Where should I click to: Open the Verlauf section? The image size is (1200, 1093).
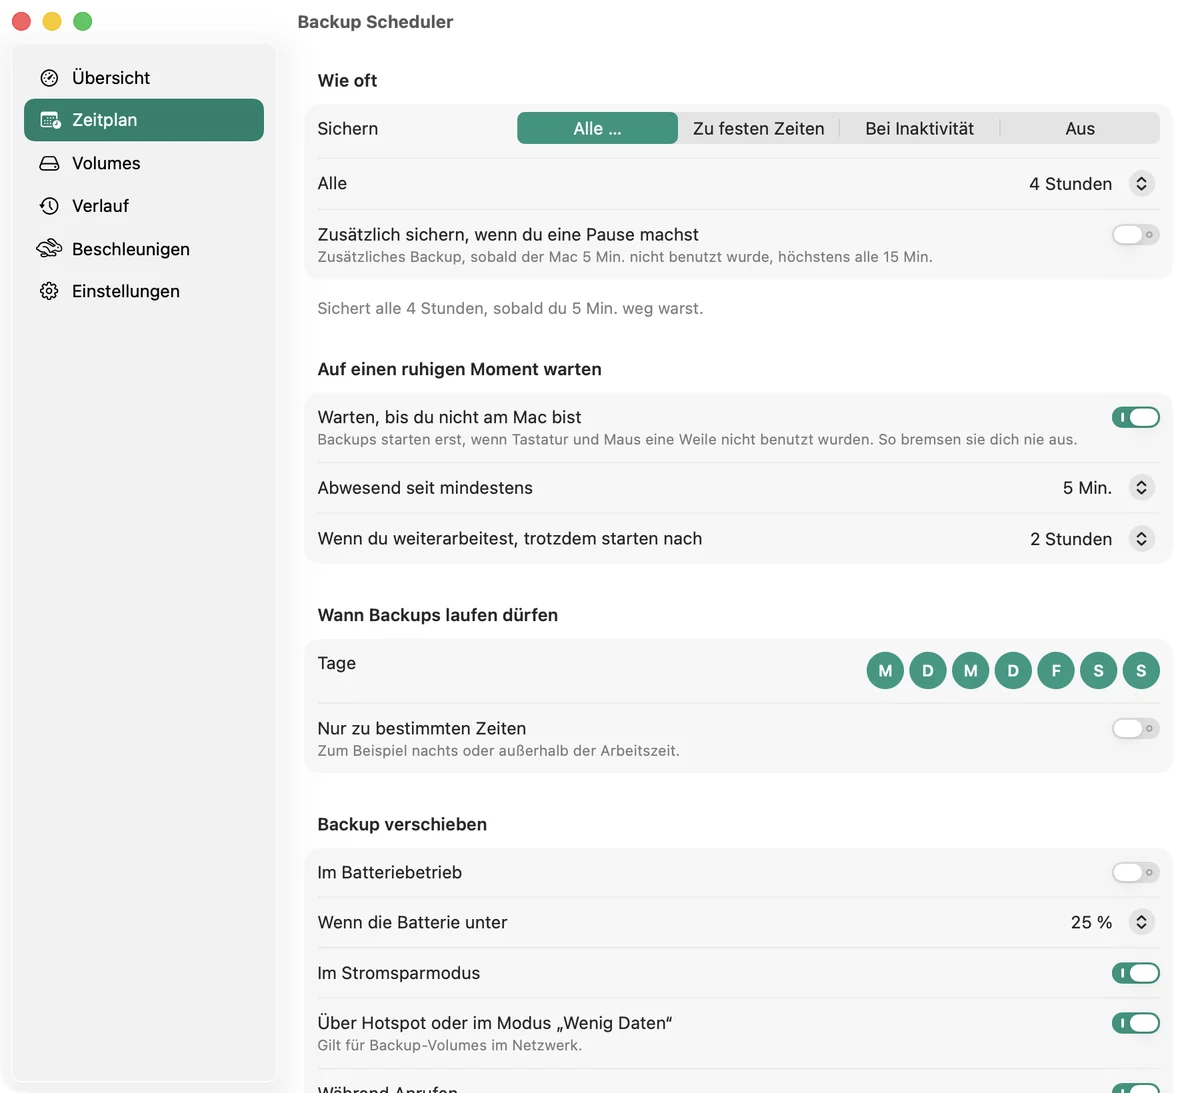(144, 206)
